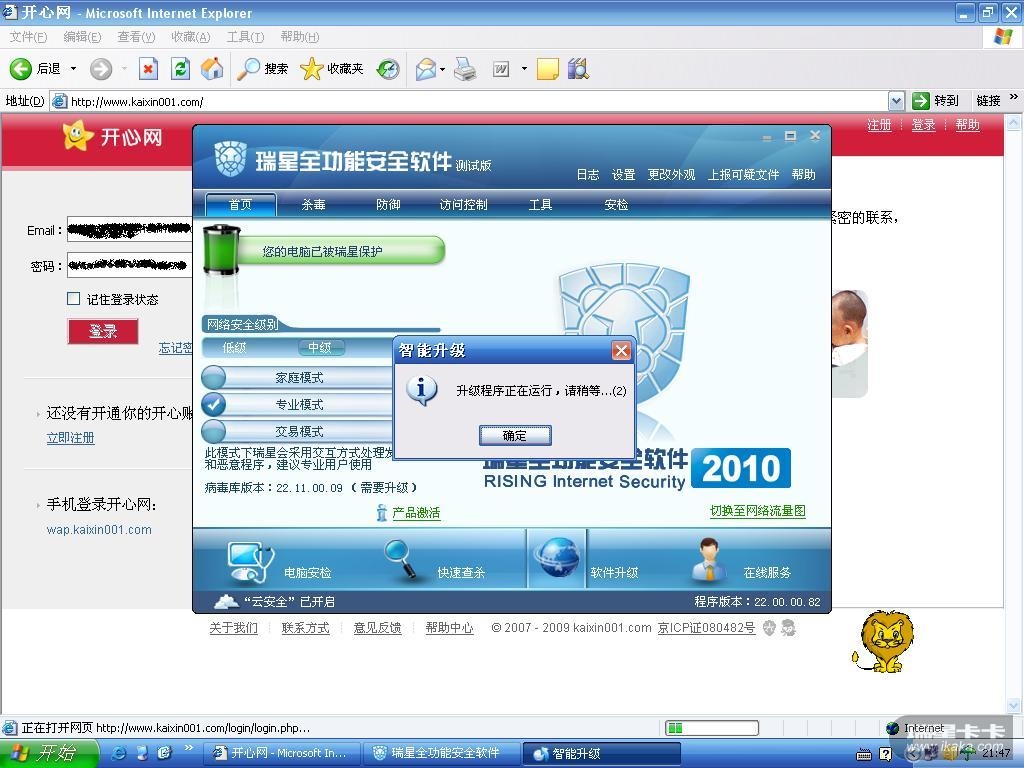Switch to the 访问控制 tab
This screenshot has height=768, width=1024.
(x=463, y=204)
